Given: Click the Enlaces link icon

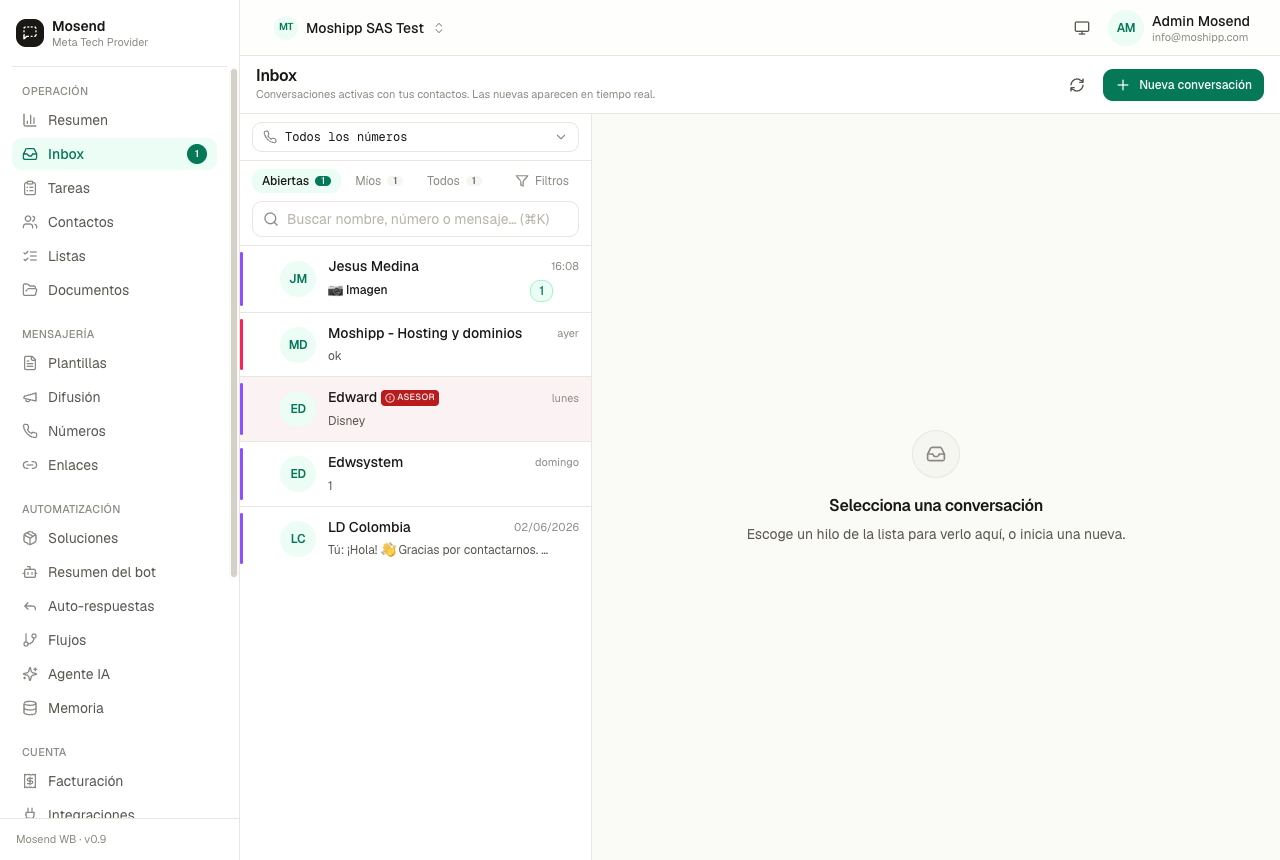Looking at the screenshot, I should (30, 465).
